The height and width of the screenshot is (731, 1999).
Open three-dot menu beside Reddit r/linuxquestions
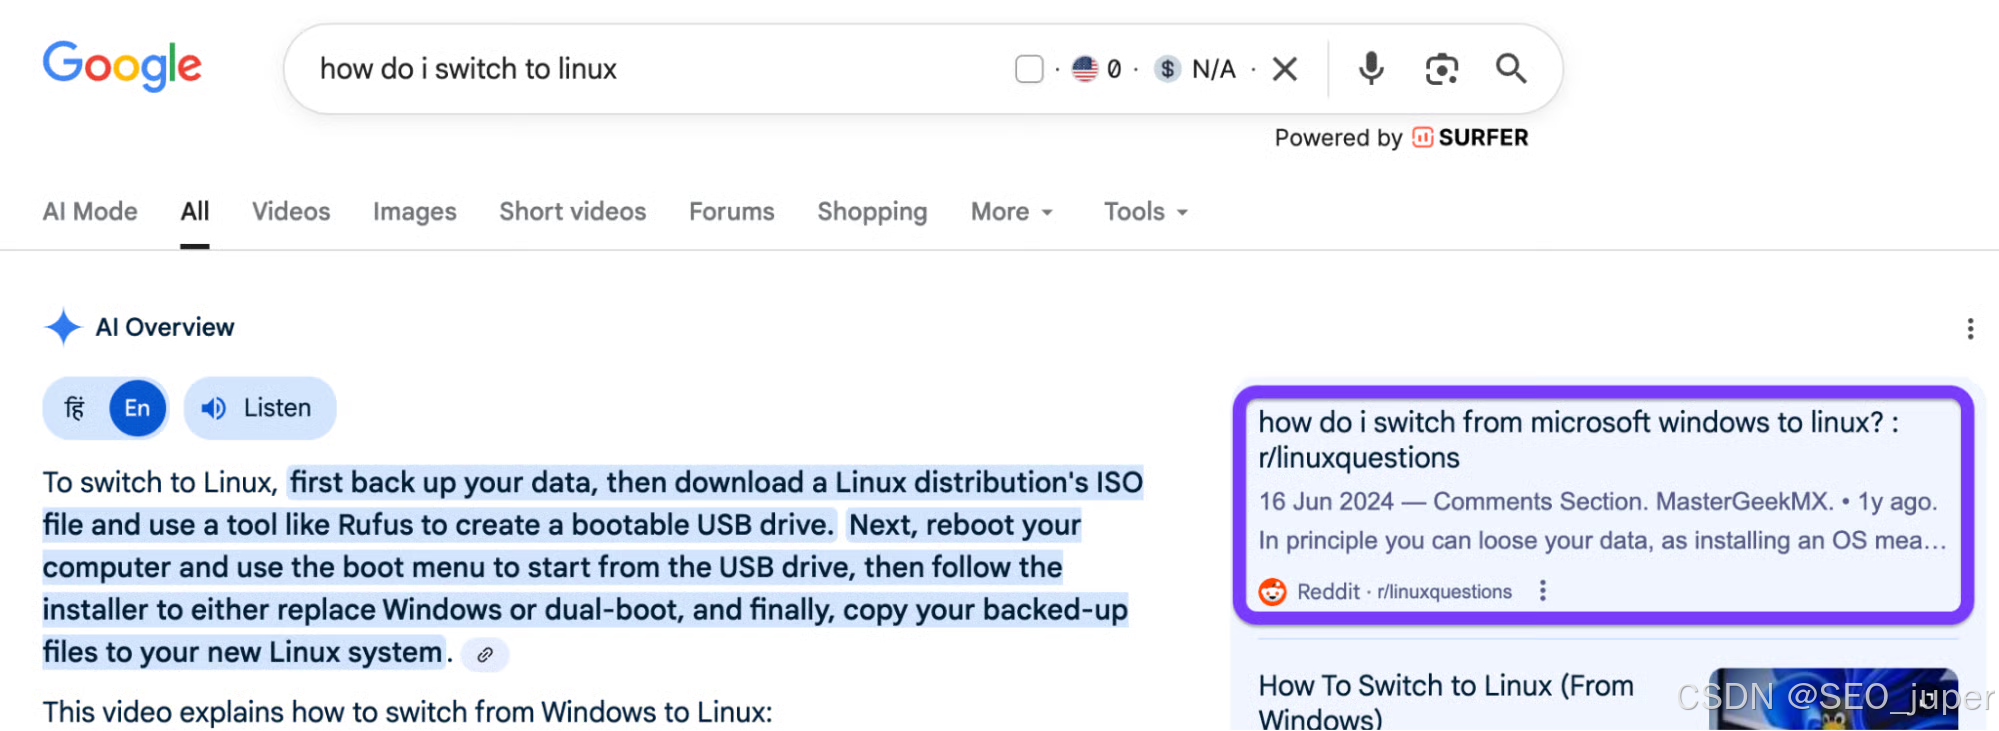tap(1543, 591)
